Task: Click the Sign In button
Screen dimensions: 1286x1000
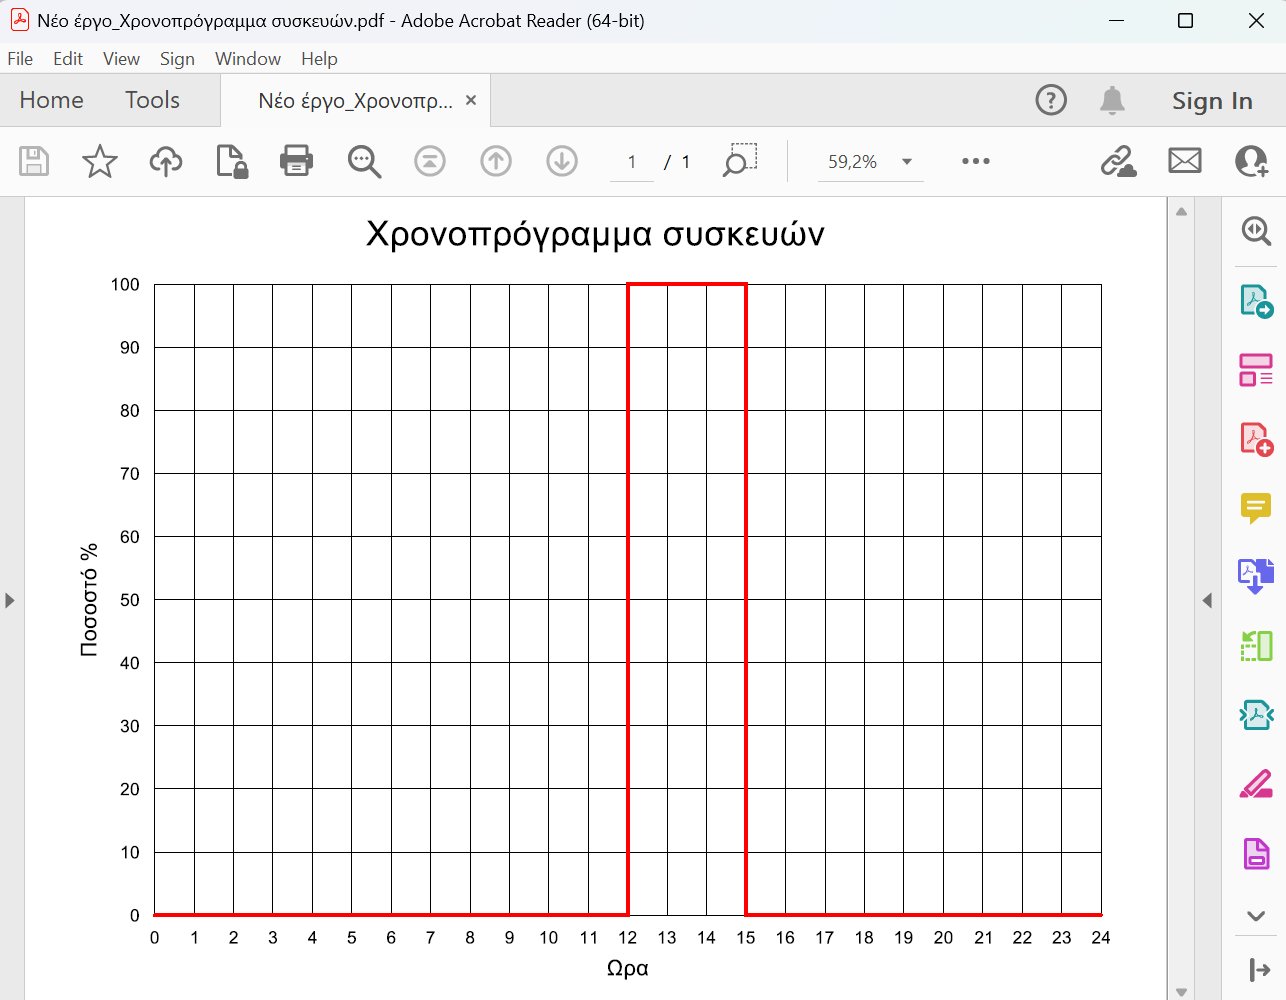Action: point(1212,101)
